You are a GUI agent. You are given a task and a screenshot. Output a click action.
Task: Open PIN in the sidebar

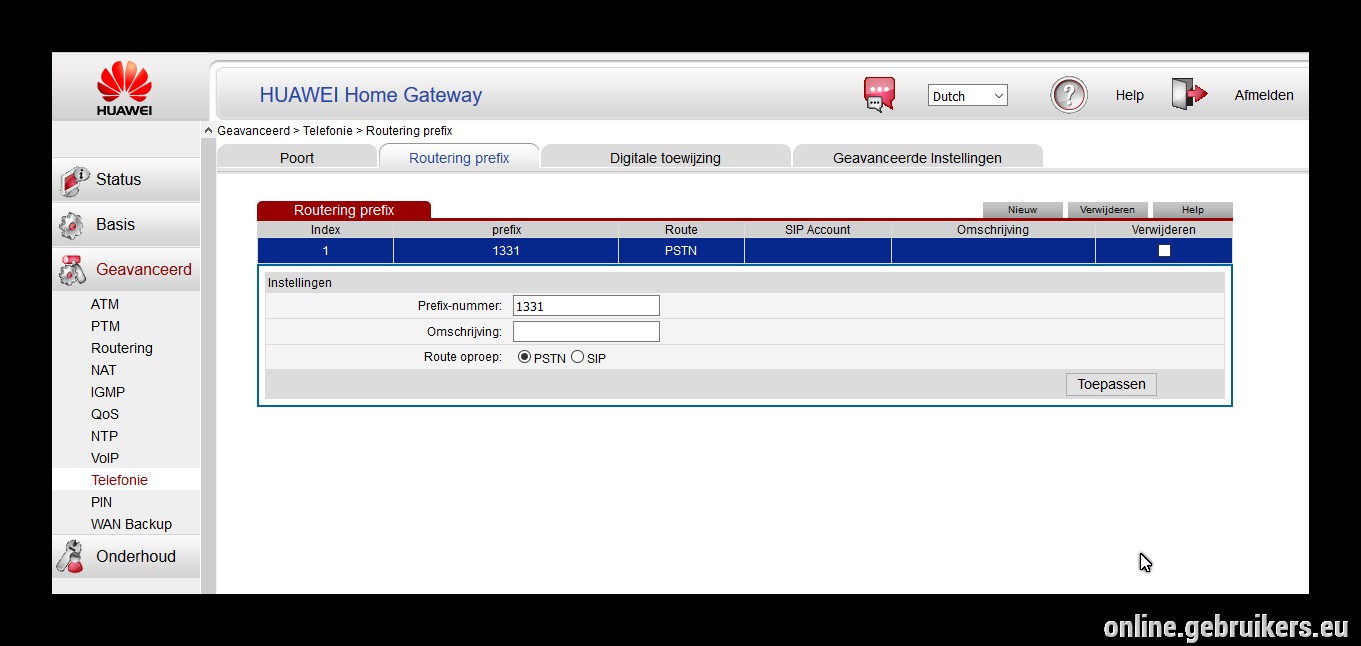point(101,502)
